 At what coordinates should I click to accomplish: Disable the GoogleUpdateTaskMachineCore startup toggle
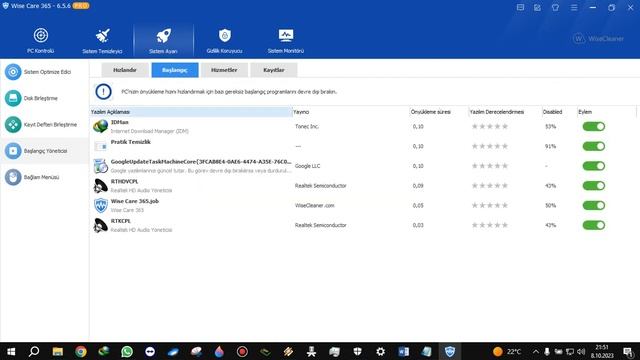pos(593,166)
